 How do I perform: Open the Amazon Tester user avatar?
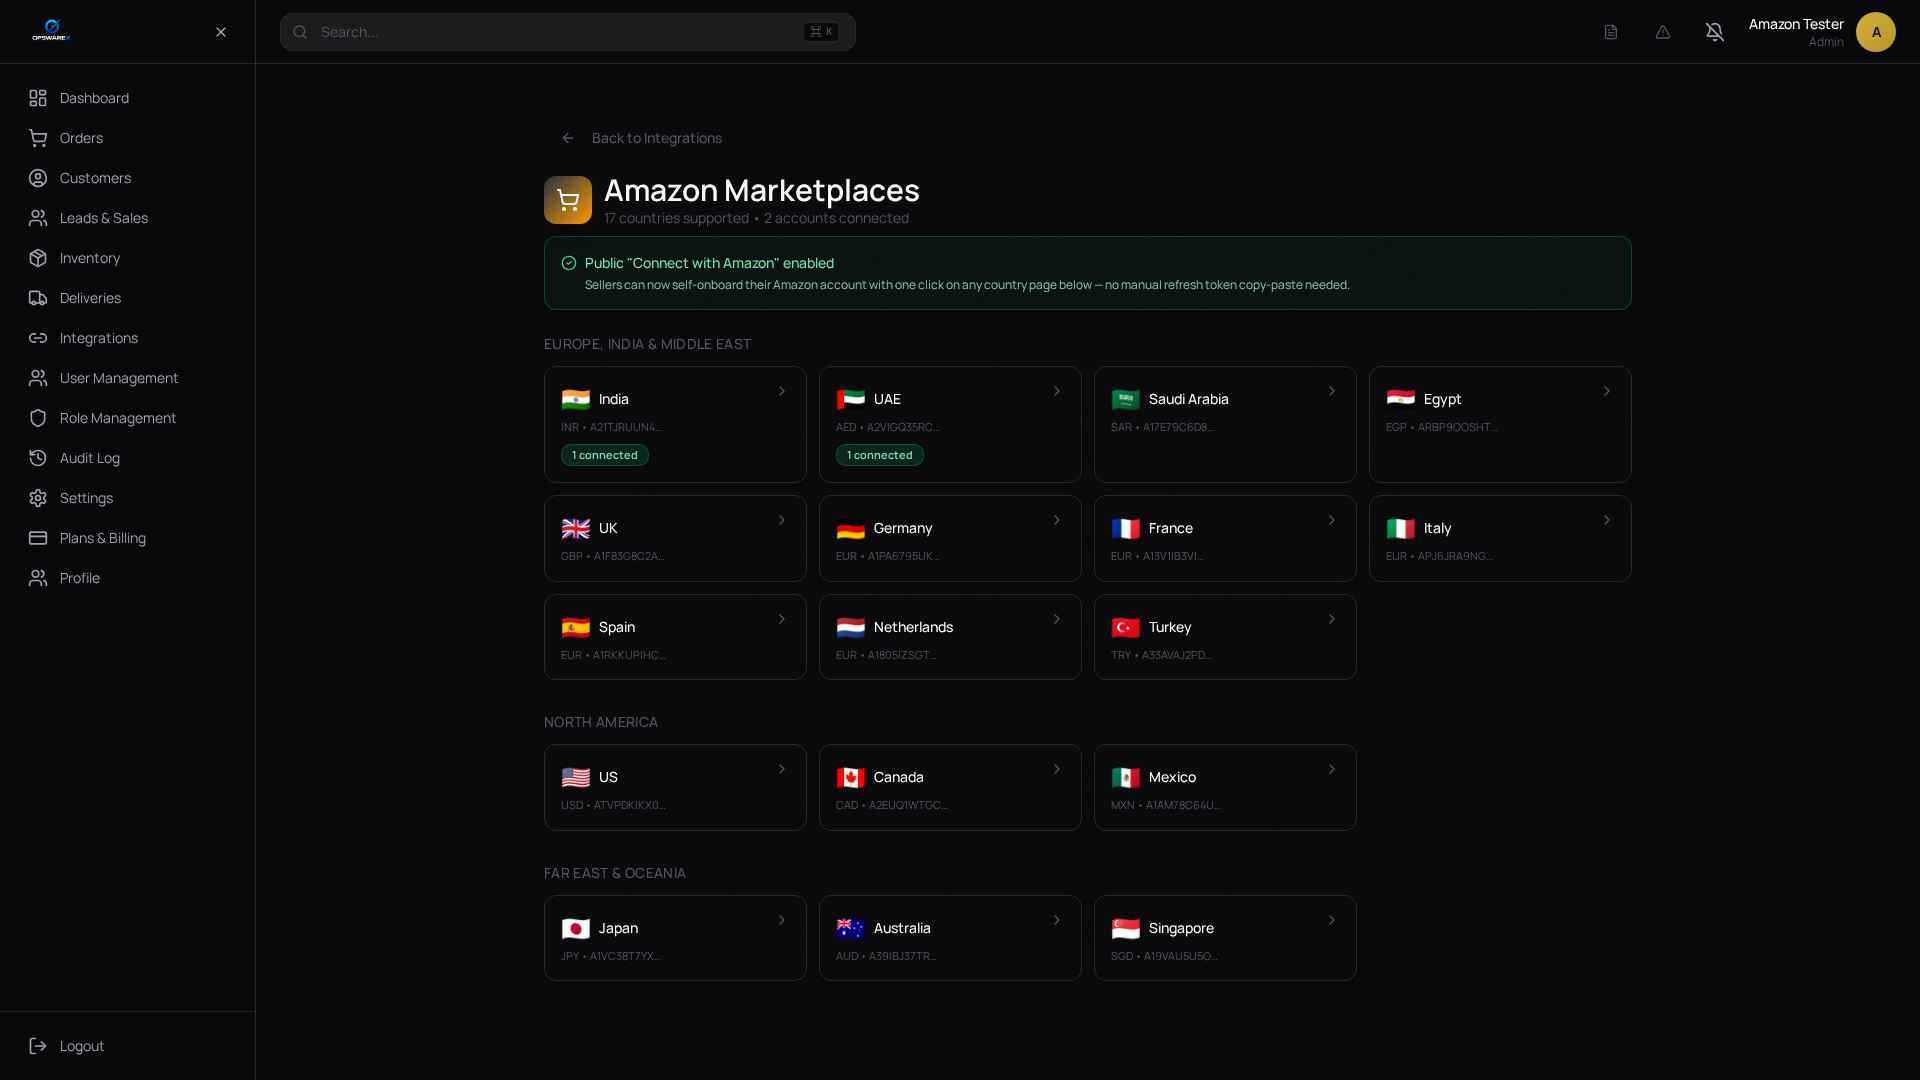[x=1876, y=32]
